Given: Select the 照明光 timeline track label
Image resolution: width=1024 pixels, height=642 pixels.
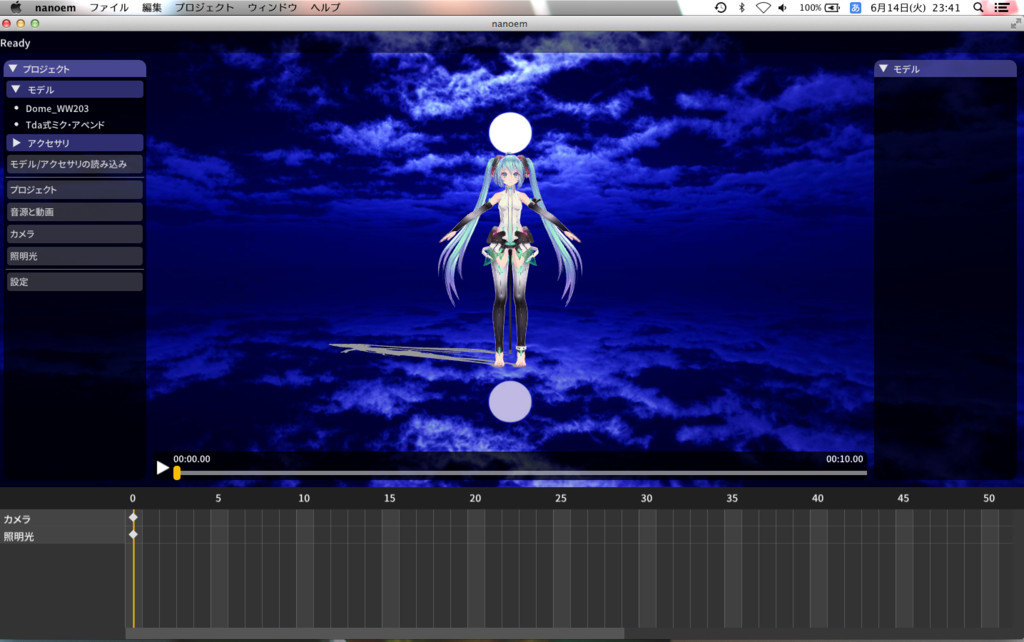Looking at the screenshot, I should coord(18,537).
